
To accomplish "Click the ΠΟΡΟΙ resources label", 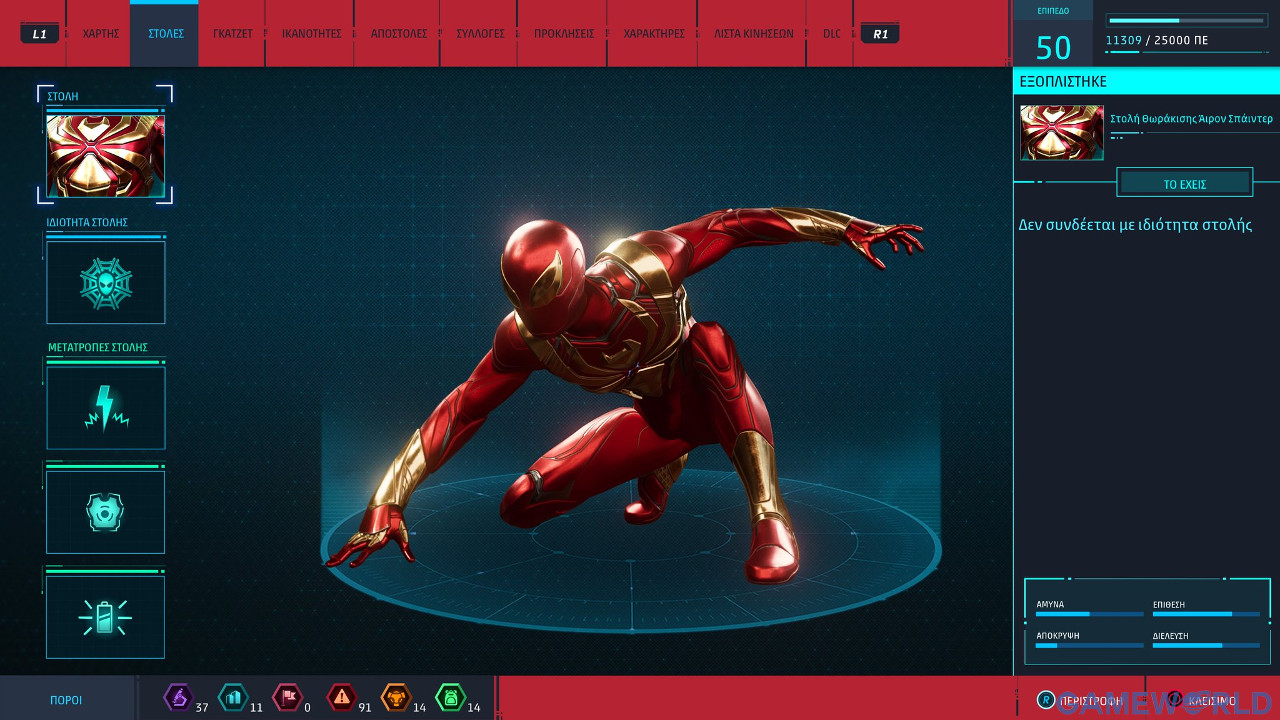I will 66,700.
